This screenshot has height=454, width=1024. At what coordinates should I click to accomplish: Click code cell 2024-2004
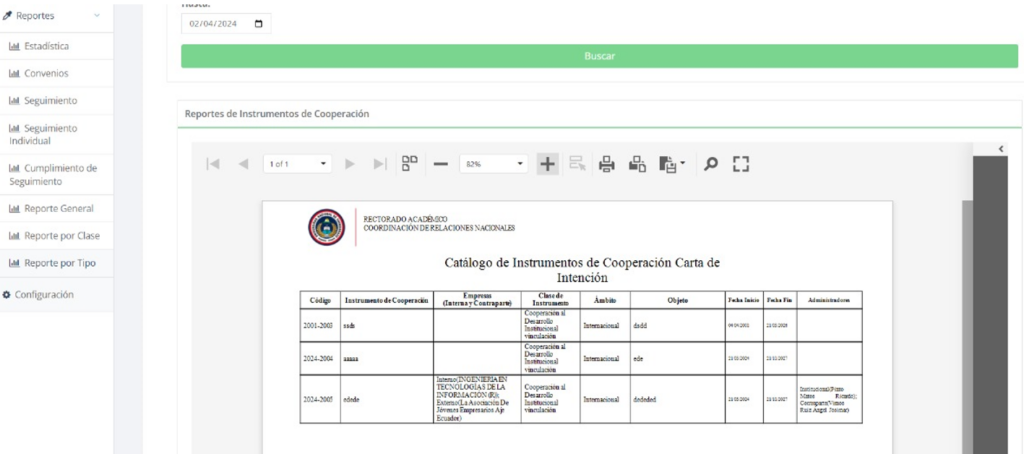coord(320,359)
